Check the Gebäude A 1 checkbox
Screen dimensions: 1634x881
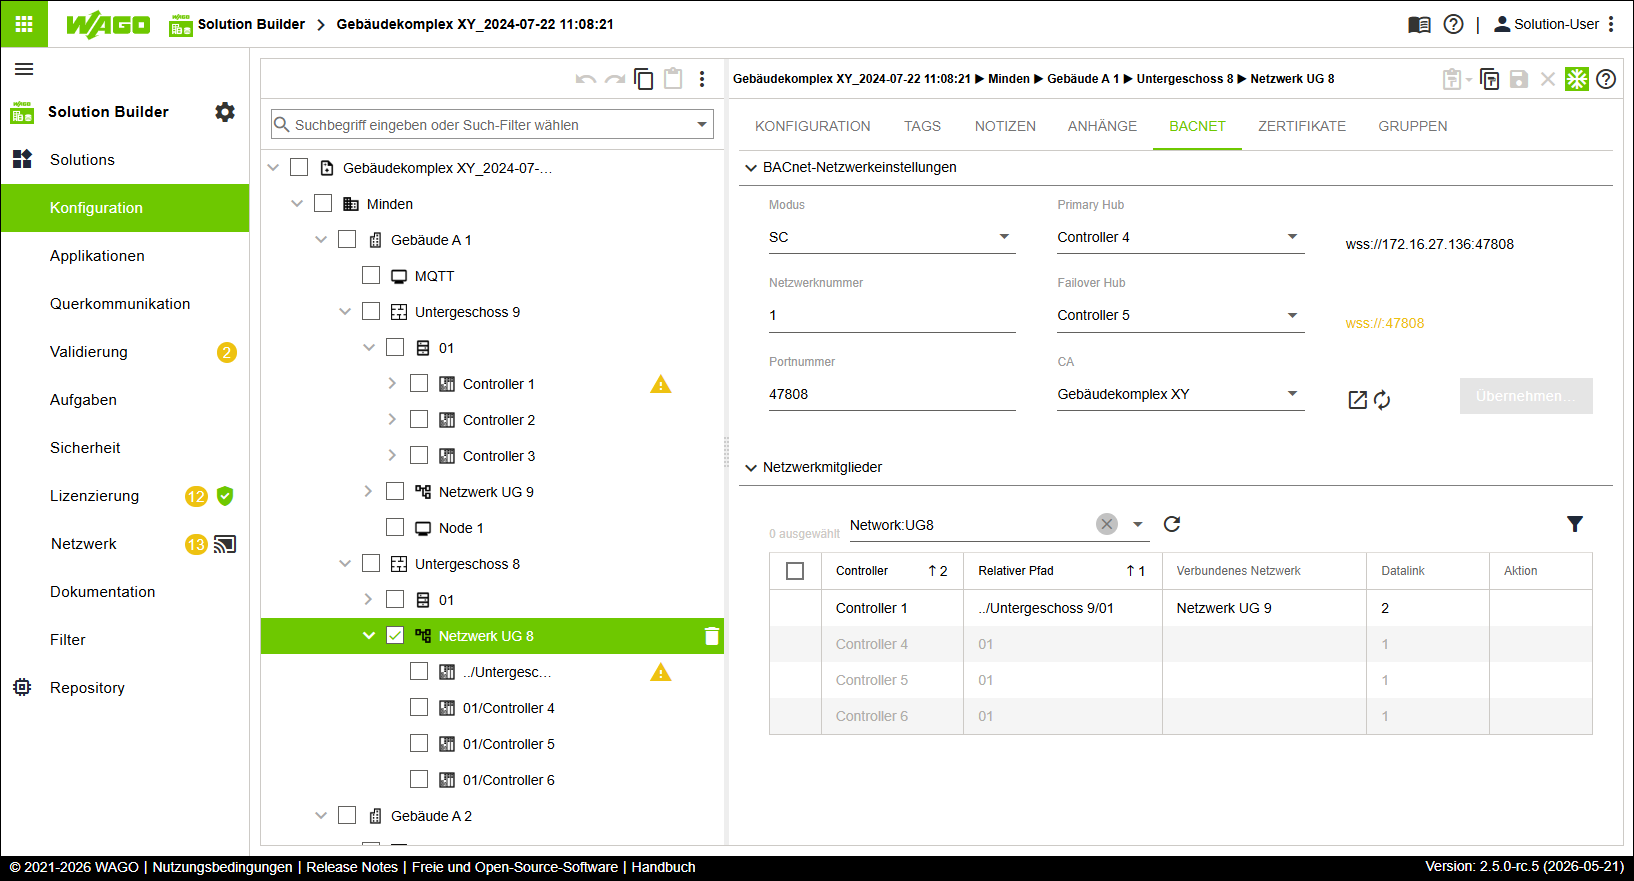347,239
